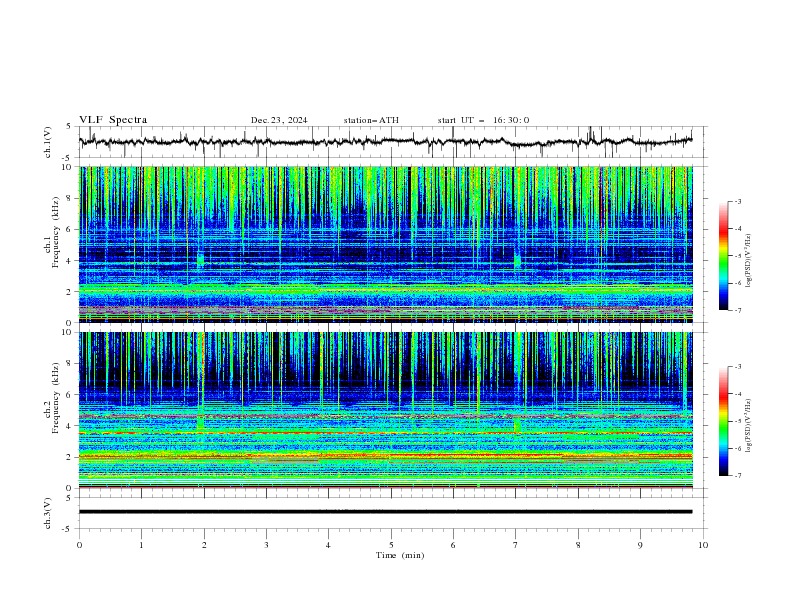This screenshot has height=612, width=792.
Task: Click the ch.2 color scale bar
Action: click(723, 421)
